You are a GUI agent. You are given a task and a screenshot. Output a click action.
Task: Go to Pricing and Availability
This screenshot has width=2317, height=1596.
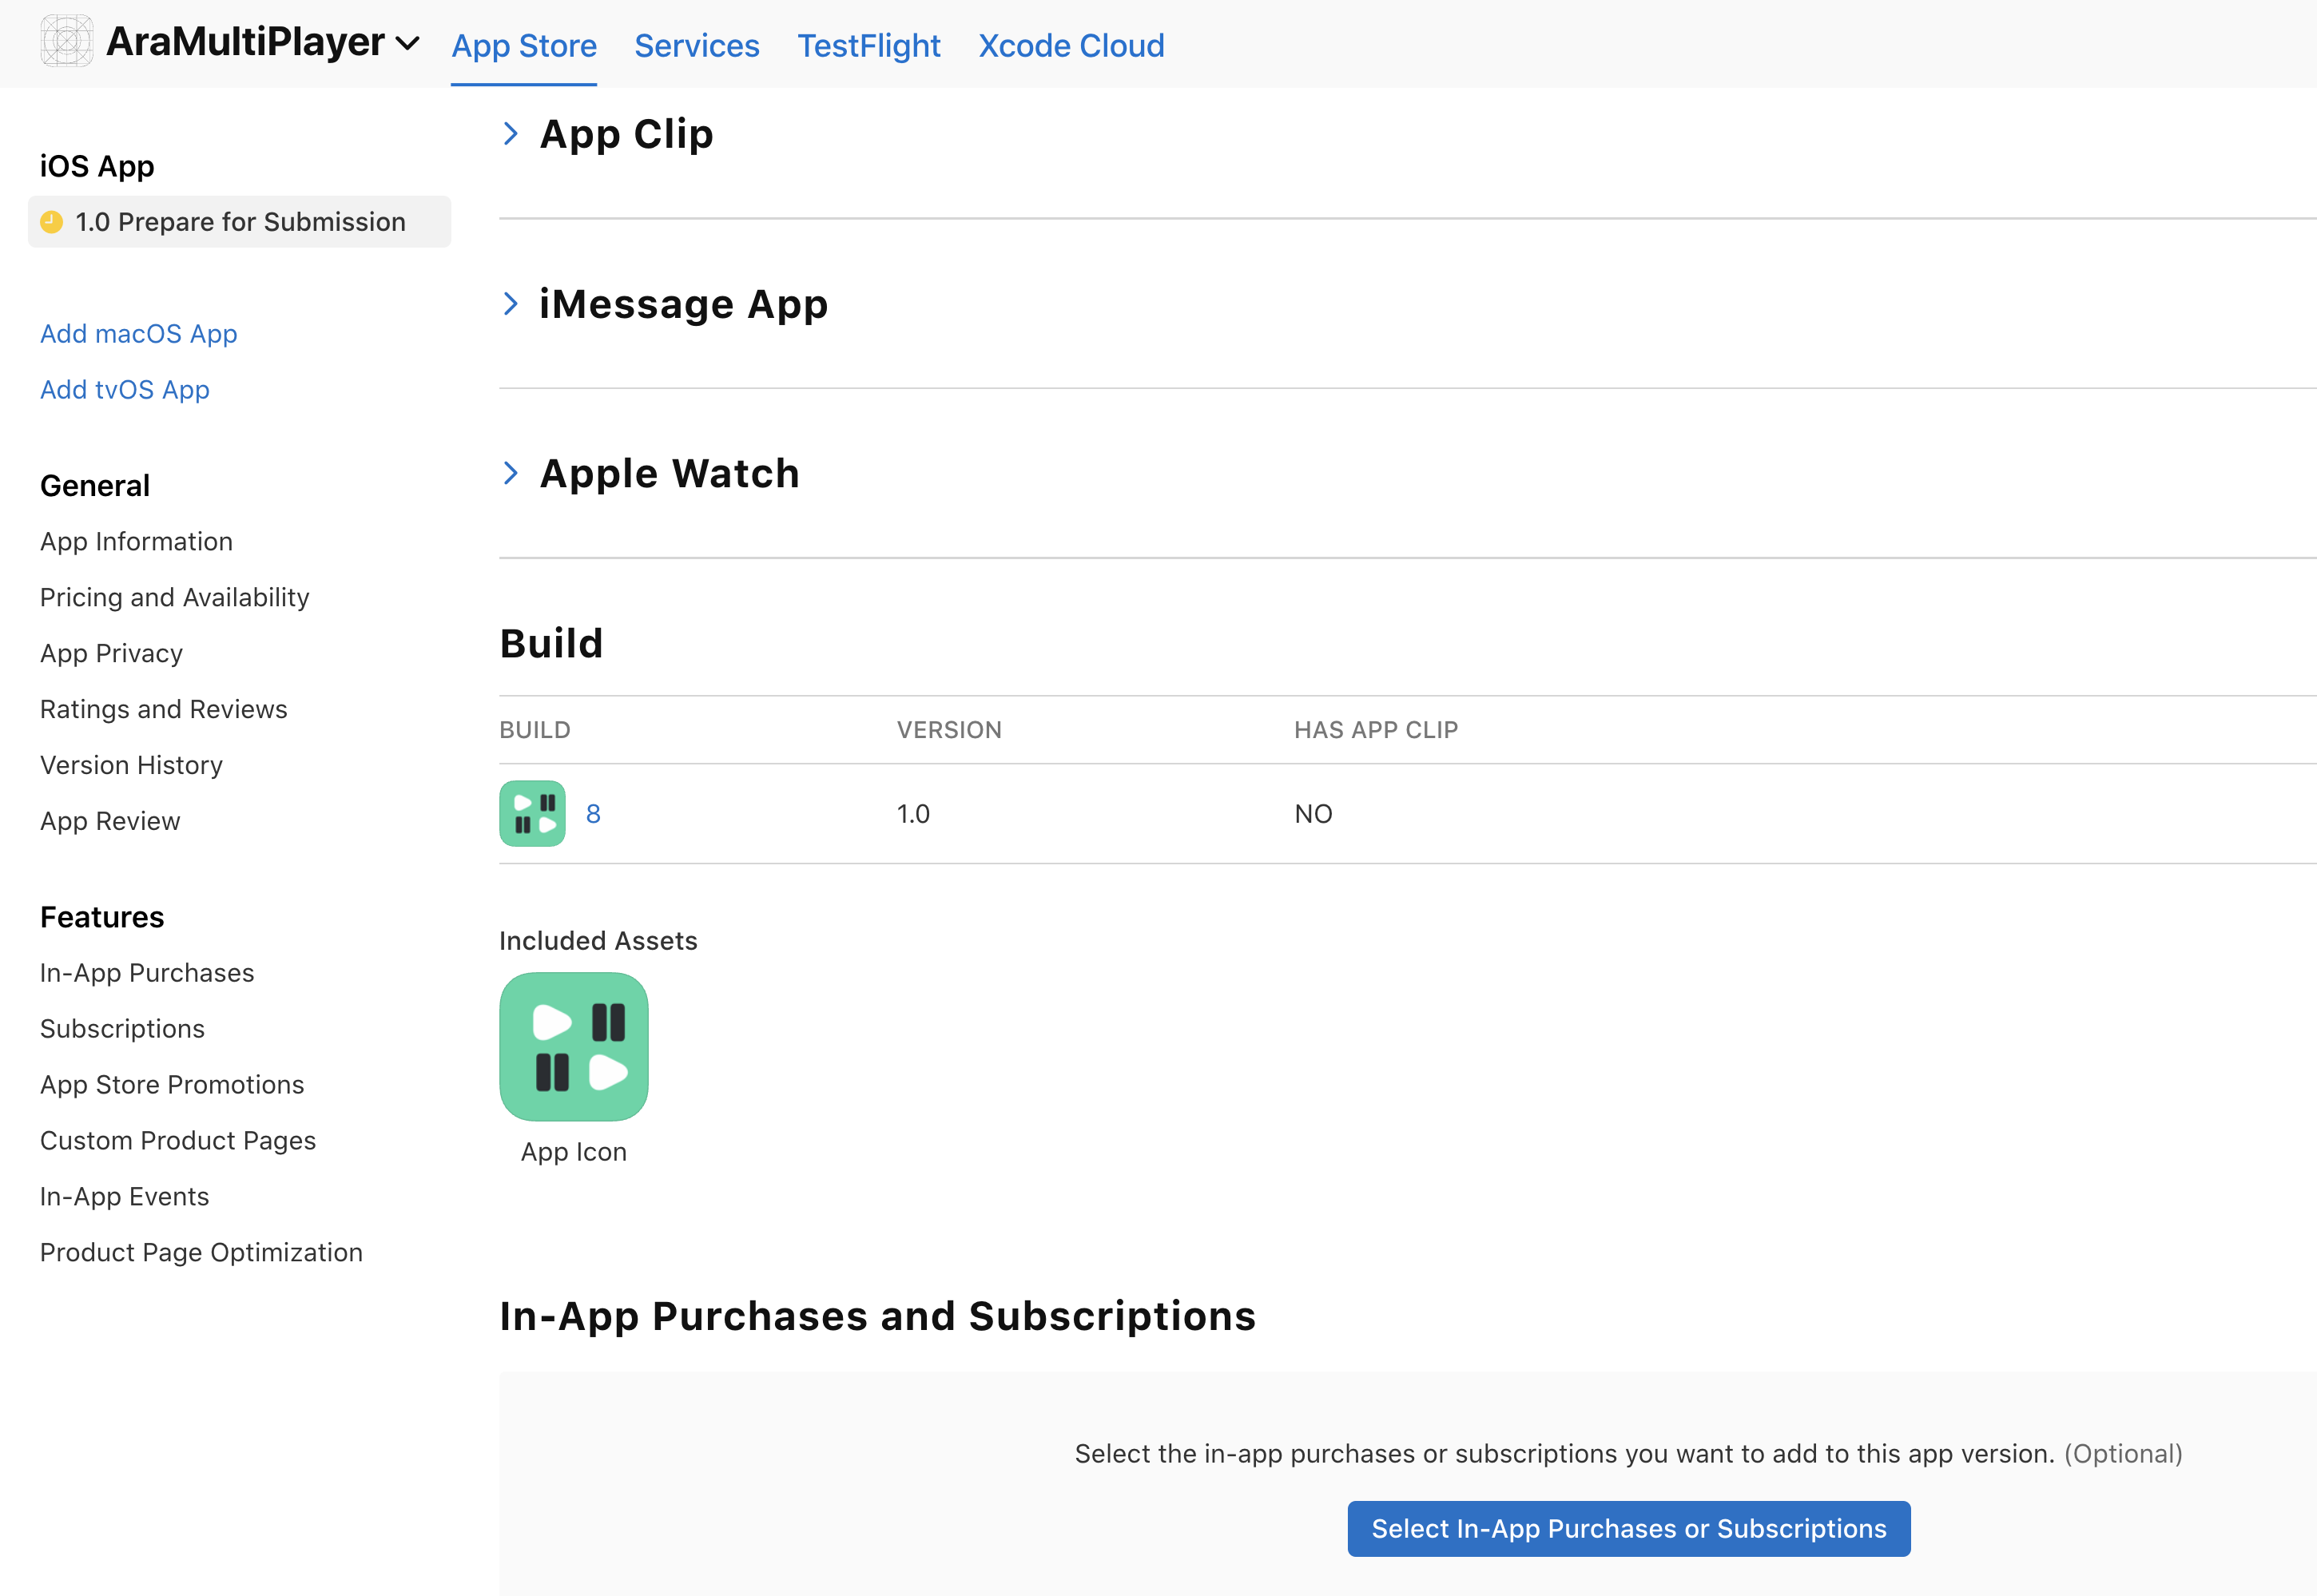pyautogui.click(x=175, y=598)
